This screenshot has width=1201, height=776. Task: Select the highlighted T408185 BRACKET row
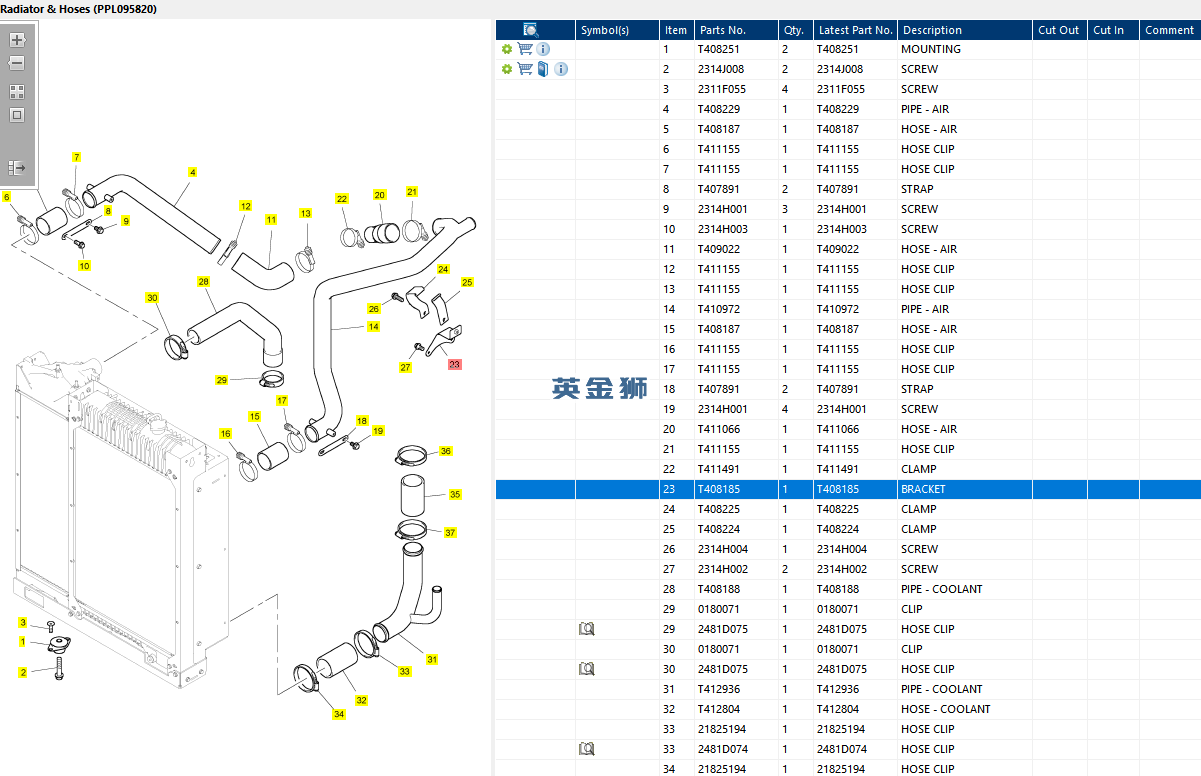click(848, 489)
